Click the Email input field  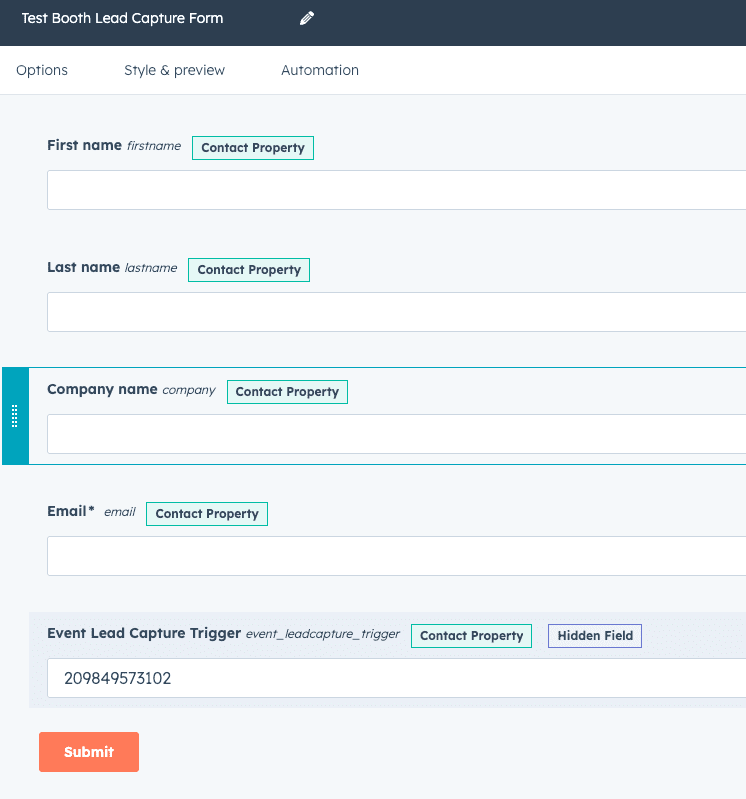pyautogui.click(x=396, y=556)
